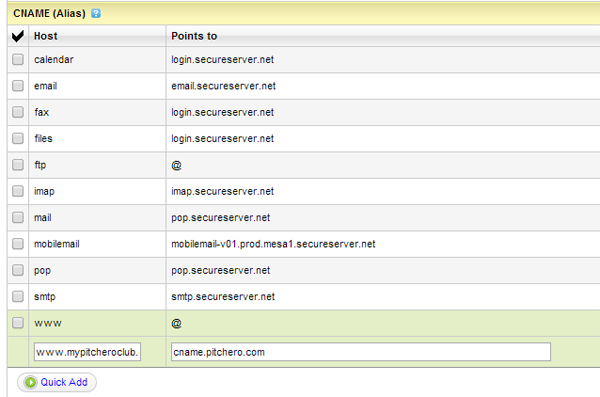Image resolution: width=600 pixels, height=397 pixels.
Task: Open the CNAME (Alias) help icon
Action: click(x=96, y=13)
